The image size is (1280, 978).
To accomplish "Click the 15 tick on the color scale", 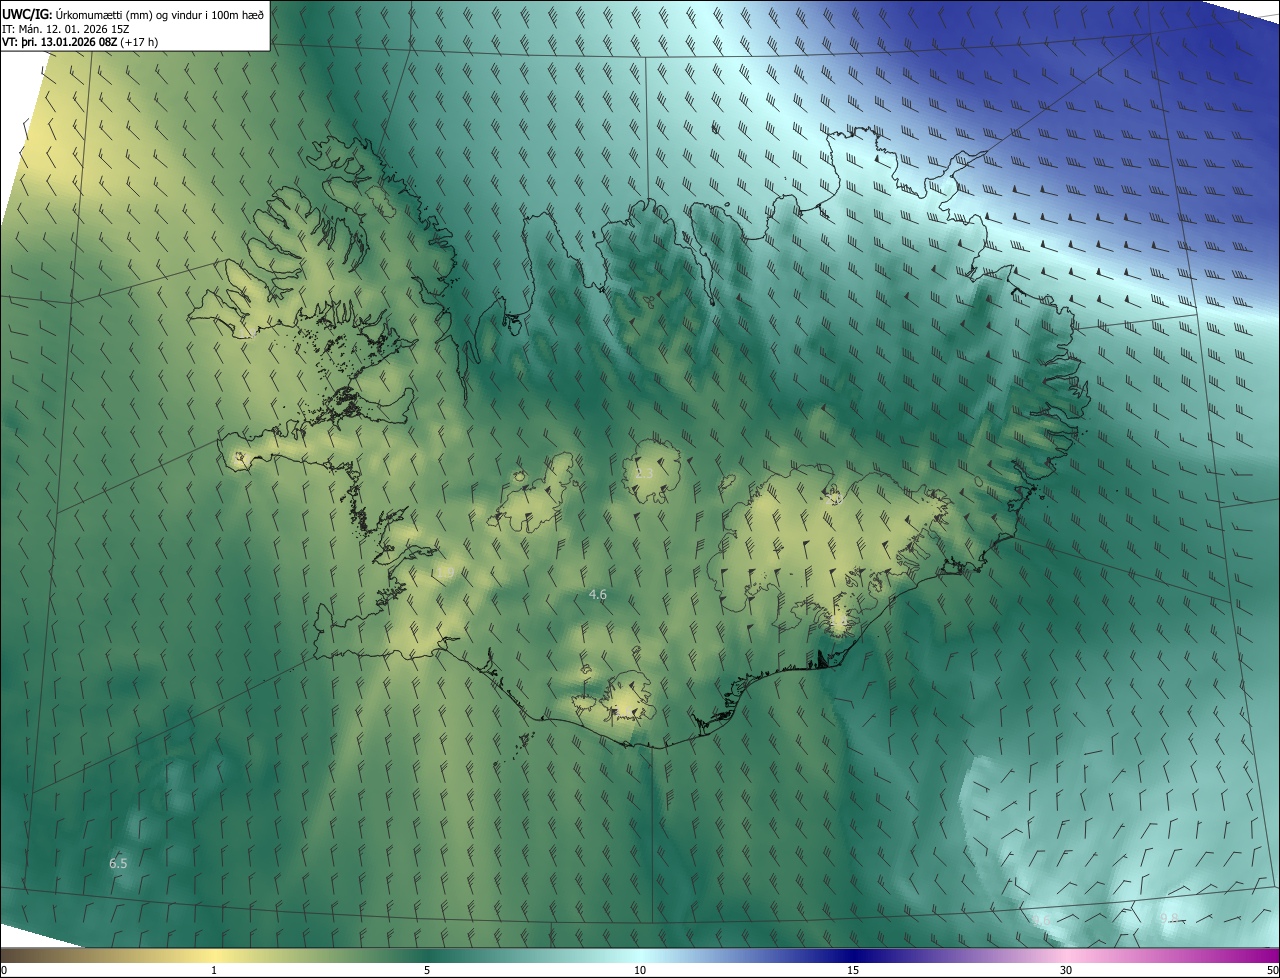I will coord(853,970).
